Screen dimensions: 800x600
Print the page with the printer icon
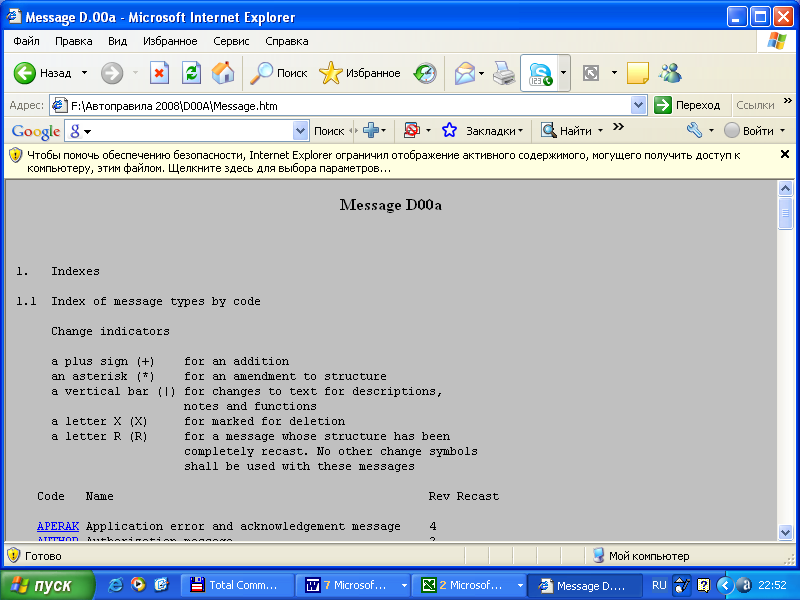coord(504,73)
